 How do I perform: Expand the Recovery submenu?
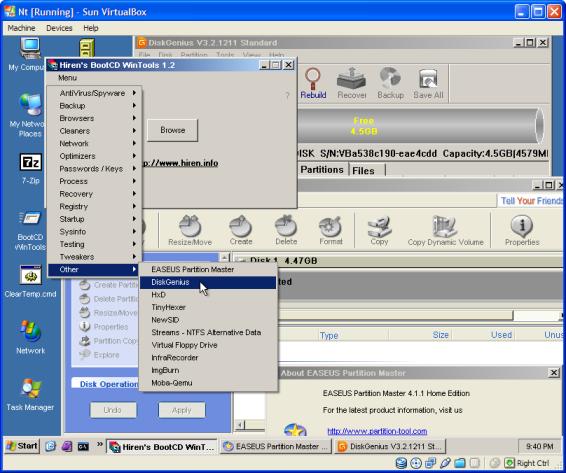[93, 194]
